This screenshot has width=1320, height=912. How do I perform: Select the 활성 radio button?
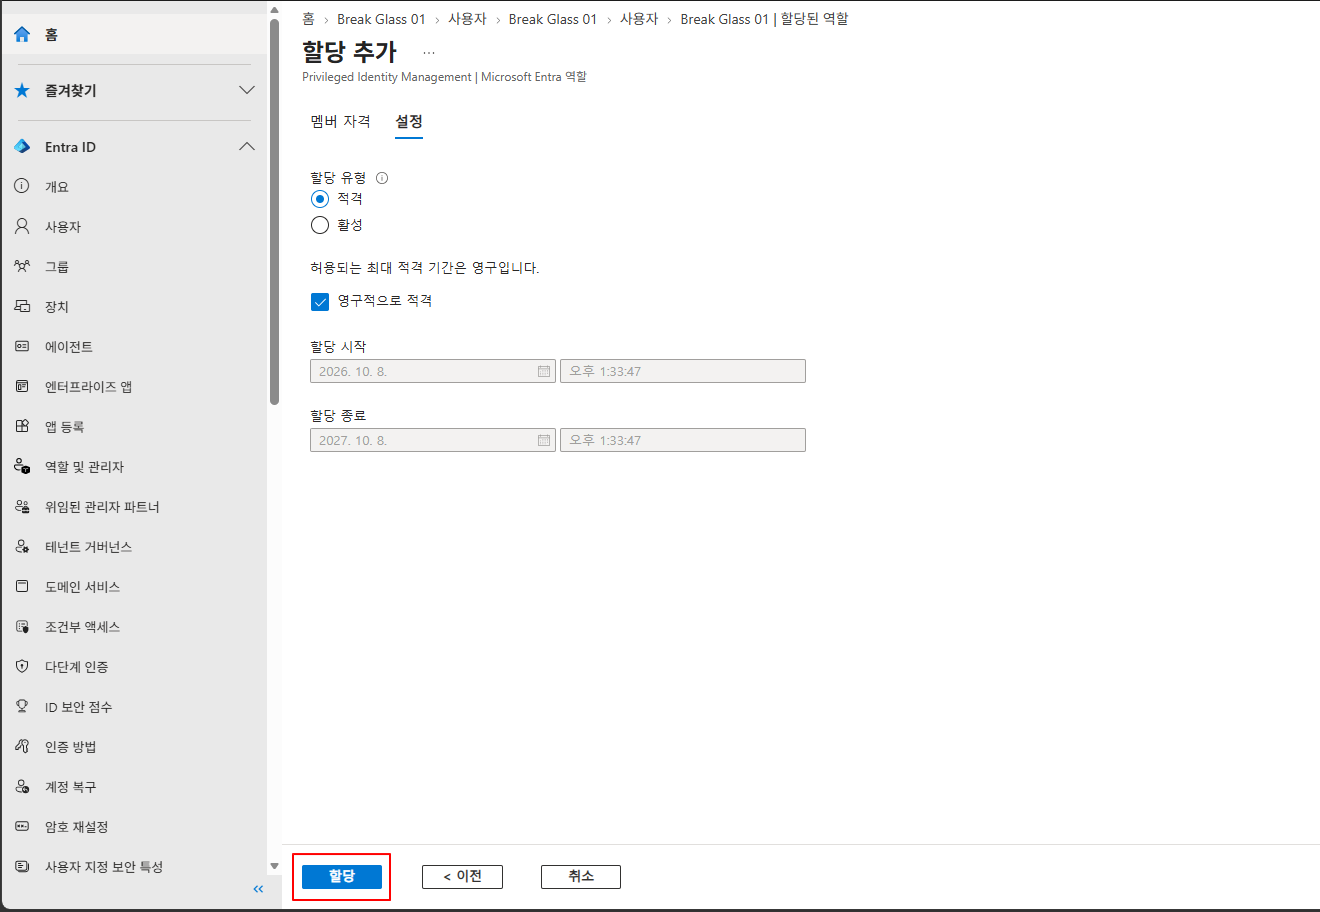coord(320,225)
